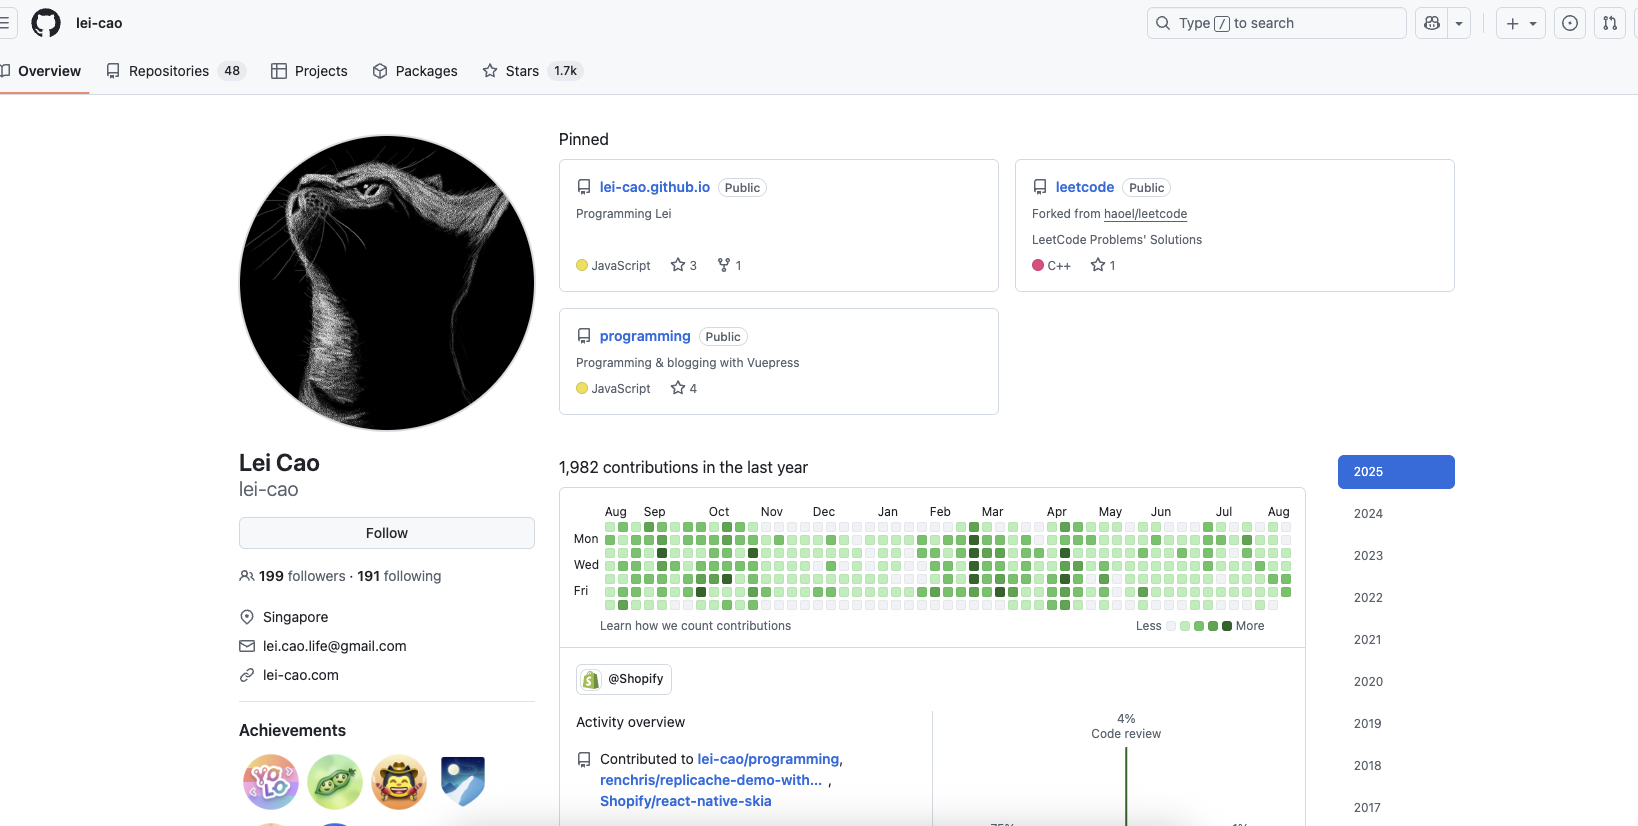Select the 2025 contribution year
Viewport: 1638px width, 826px height.
(1396, 472)
